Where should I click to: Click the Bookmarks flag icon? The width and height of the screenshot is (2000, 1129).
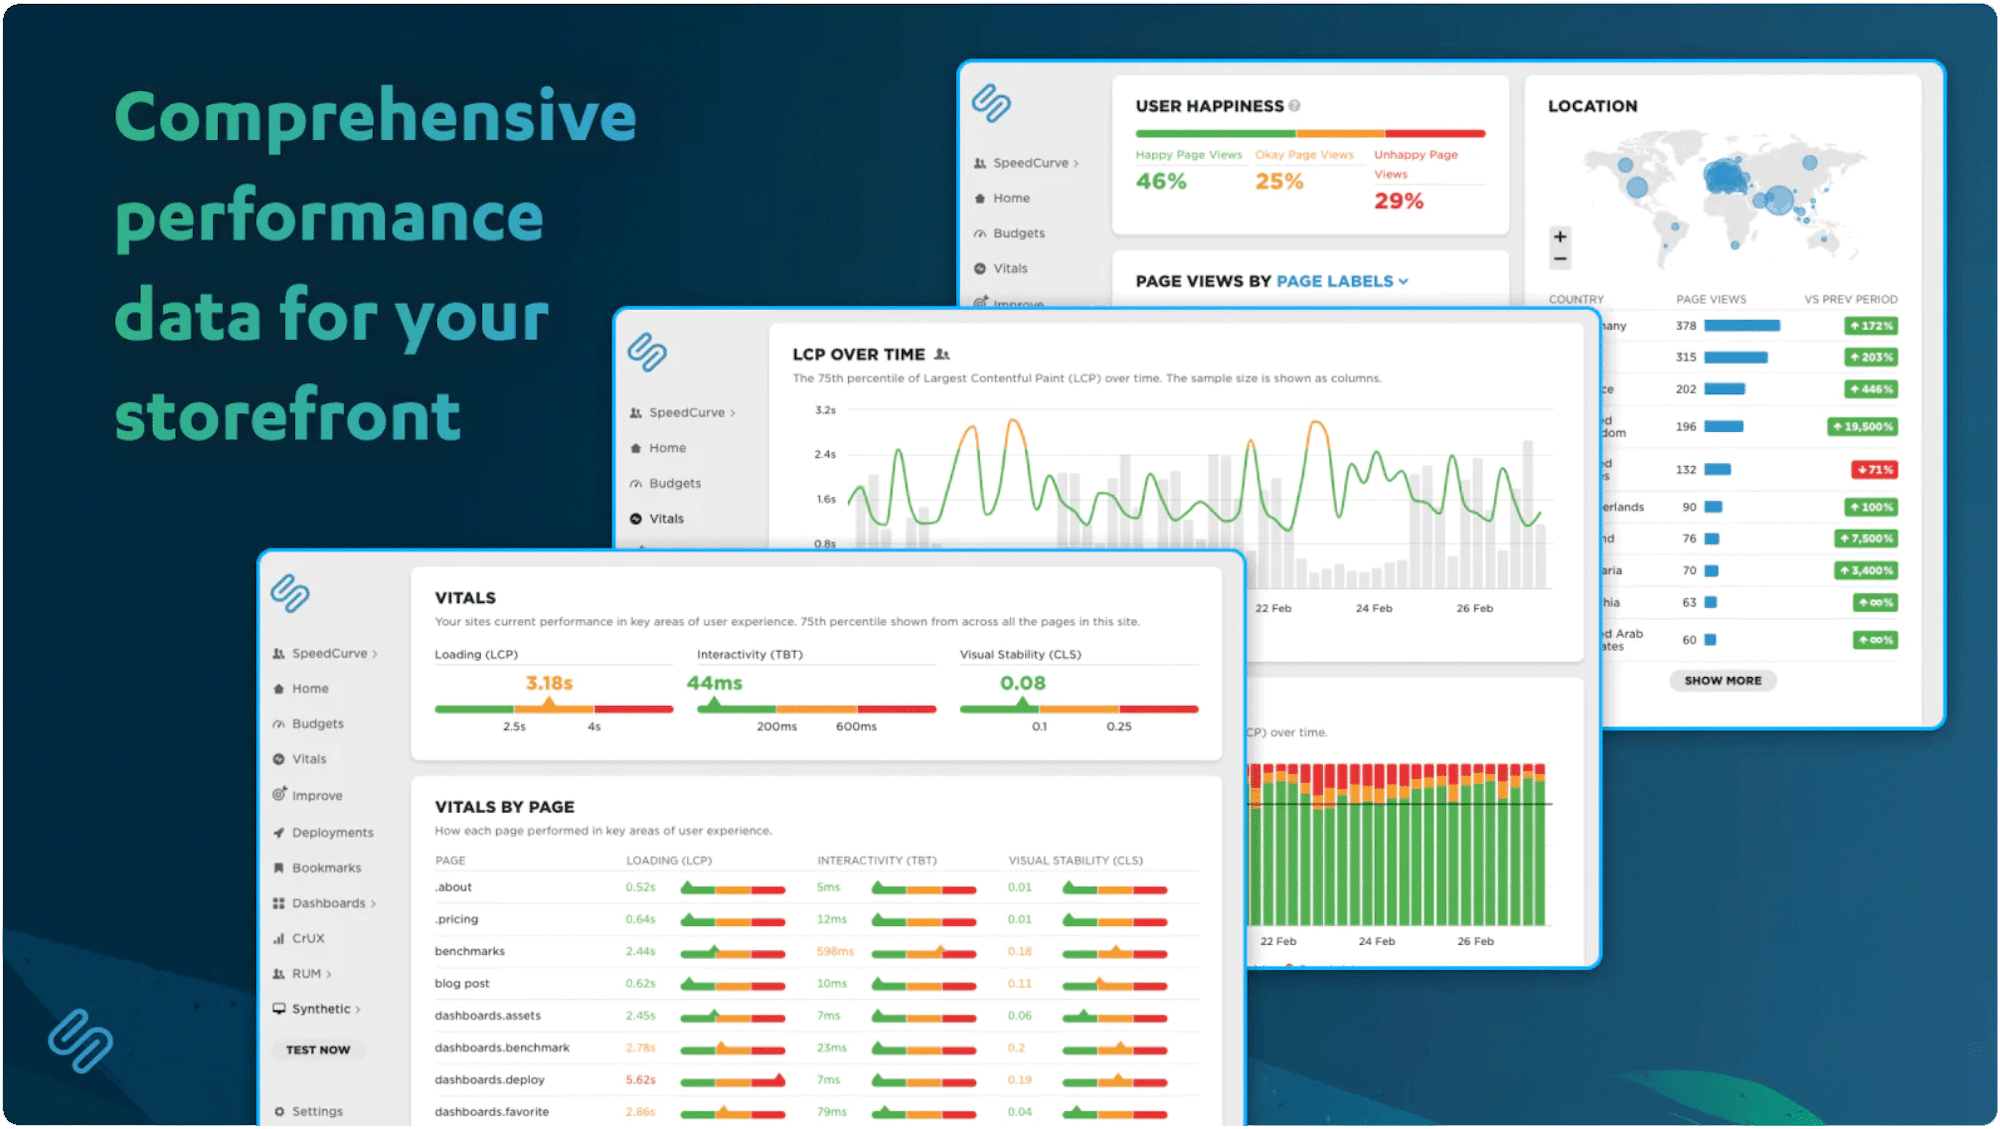point(279,868)
